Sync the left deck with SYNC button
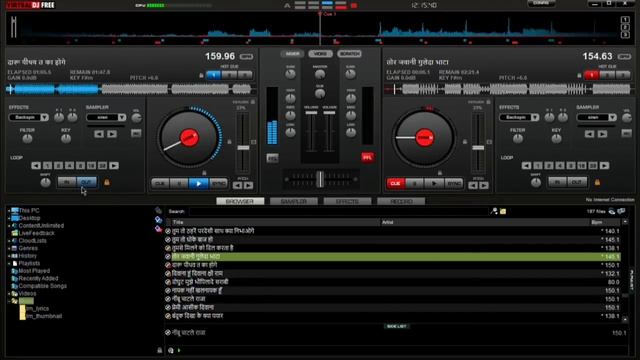 (218, 184)
